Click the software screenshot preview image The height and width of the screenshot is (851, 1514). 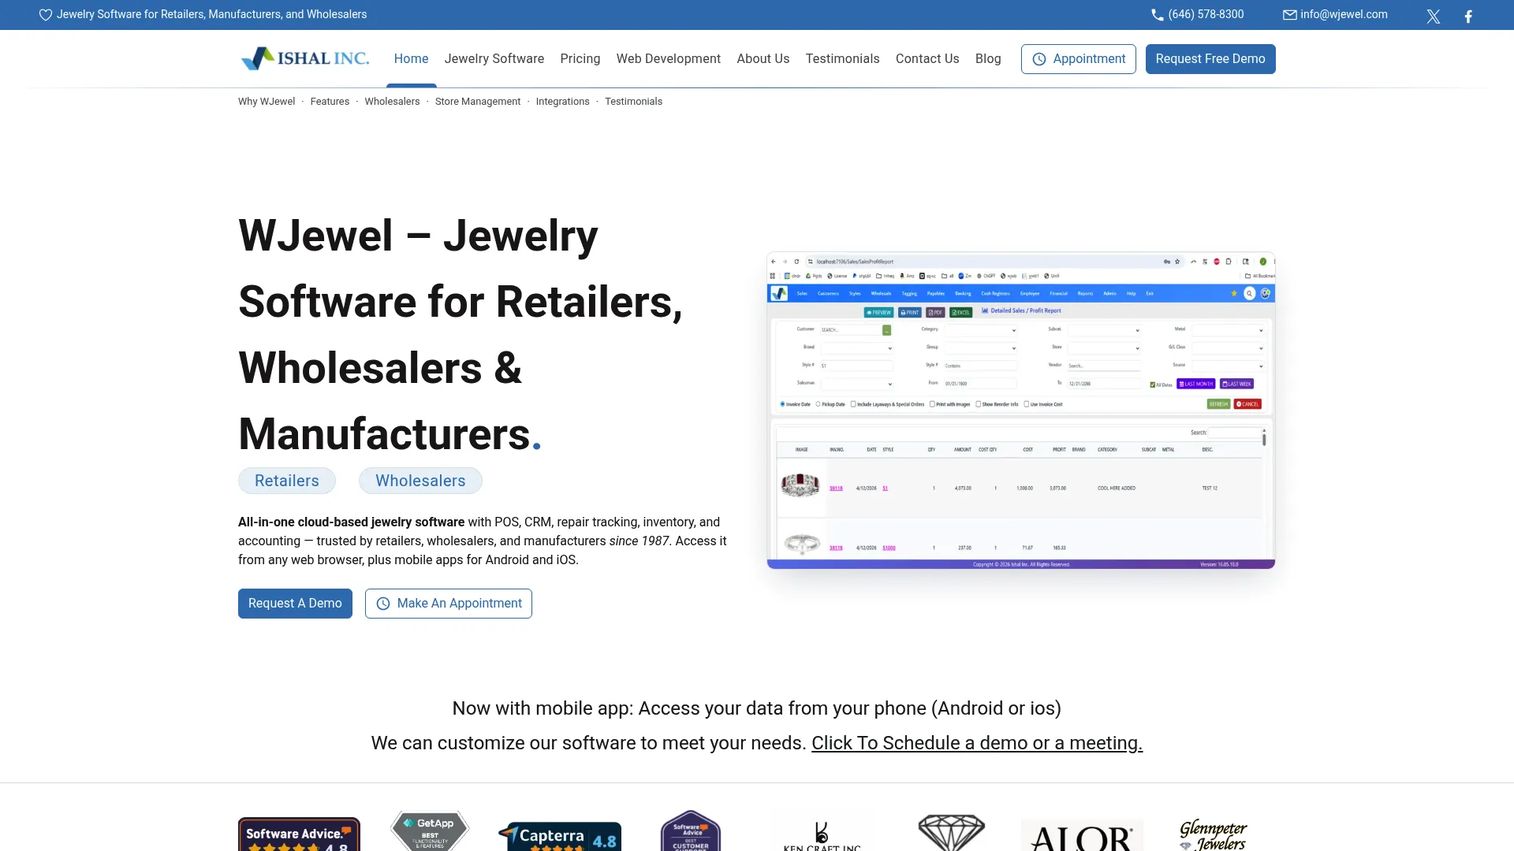(x=1020, y=410)
